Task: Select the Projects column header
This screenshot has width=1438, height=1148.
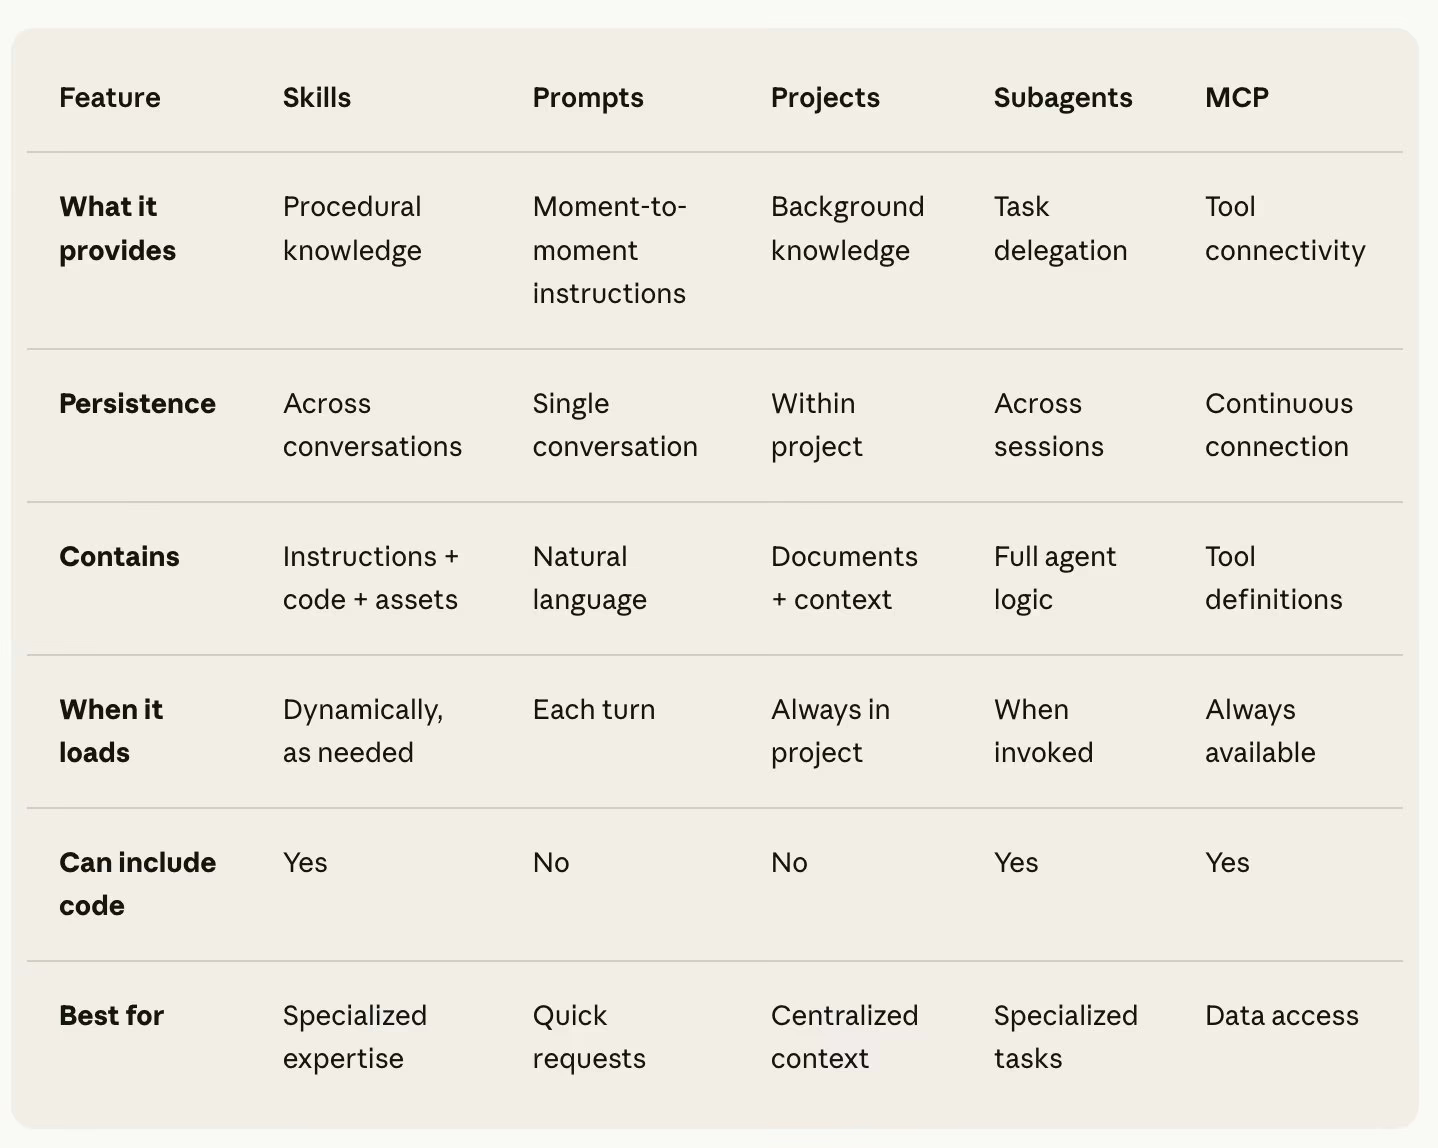Action: pos(825,98)
